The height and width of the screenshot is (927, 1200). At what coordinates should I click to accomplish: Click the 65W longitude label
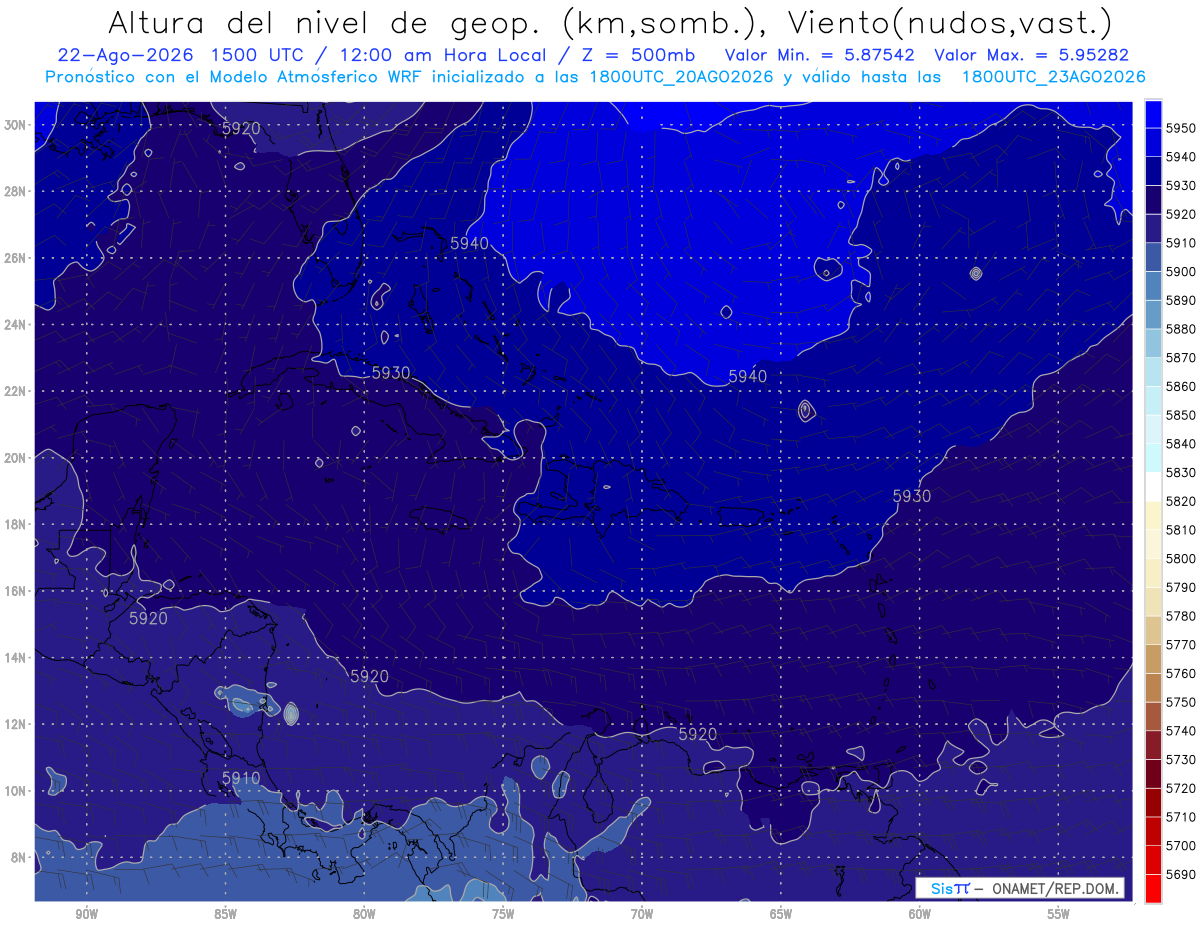(x=781, y=914)
